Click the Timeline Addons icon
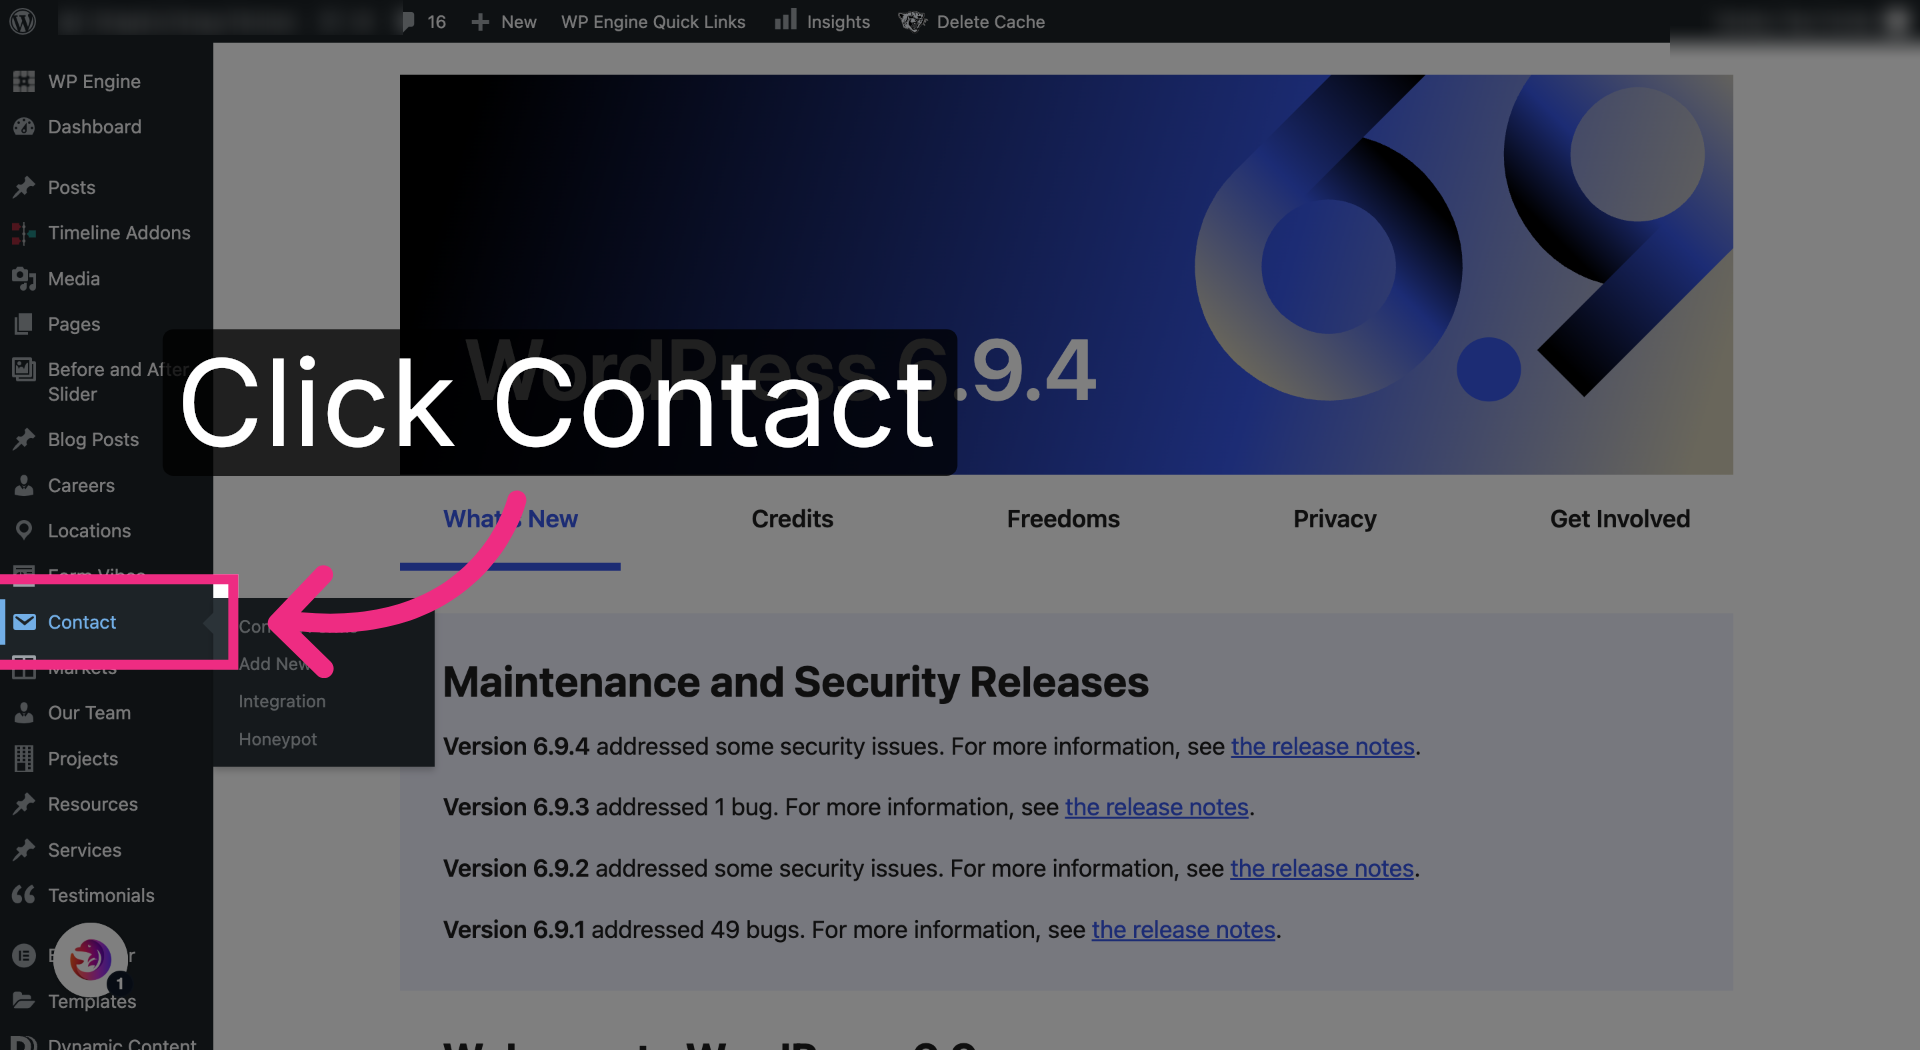 coord(24,233)
